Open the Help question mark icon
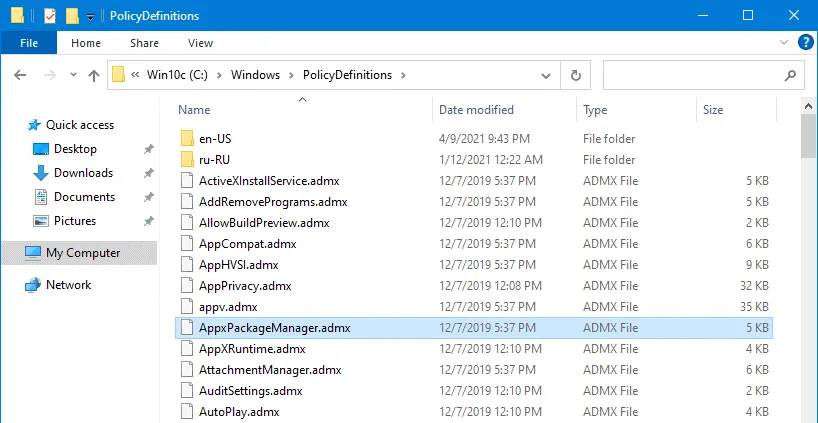Viewport: 818px width, 423px height. 805,43
